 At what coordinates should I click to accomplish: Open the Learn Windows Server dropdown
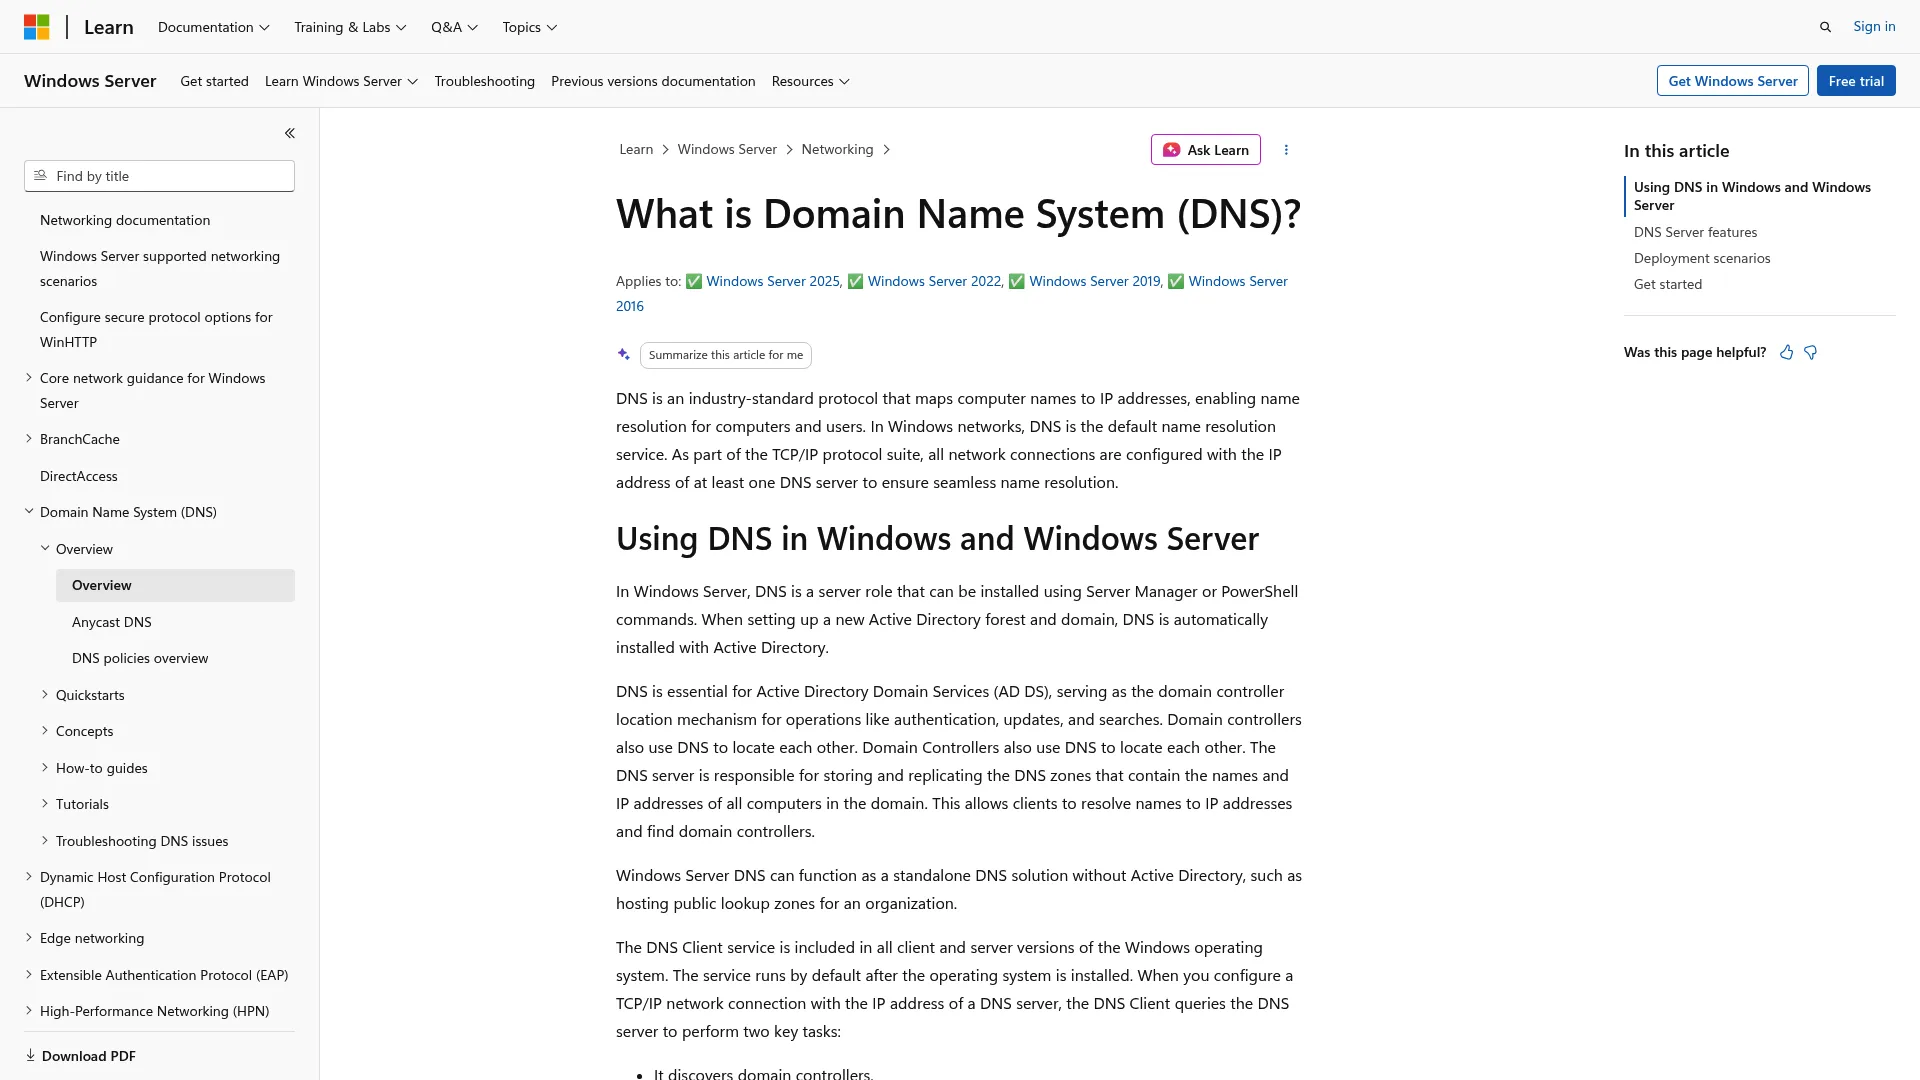point(341,81)
